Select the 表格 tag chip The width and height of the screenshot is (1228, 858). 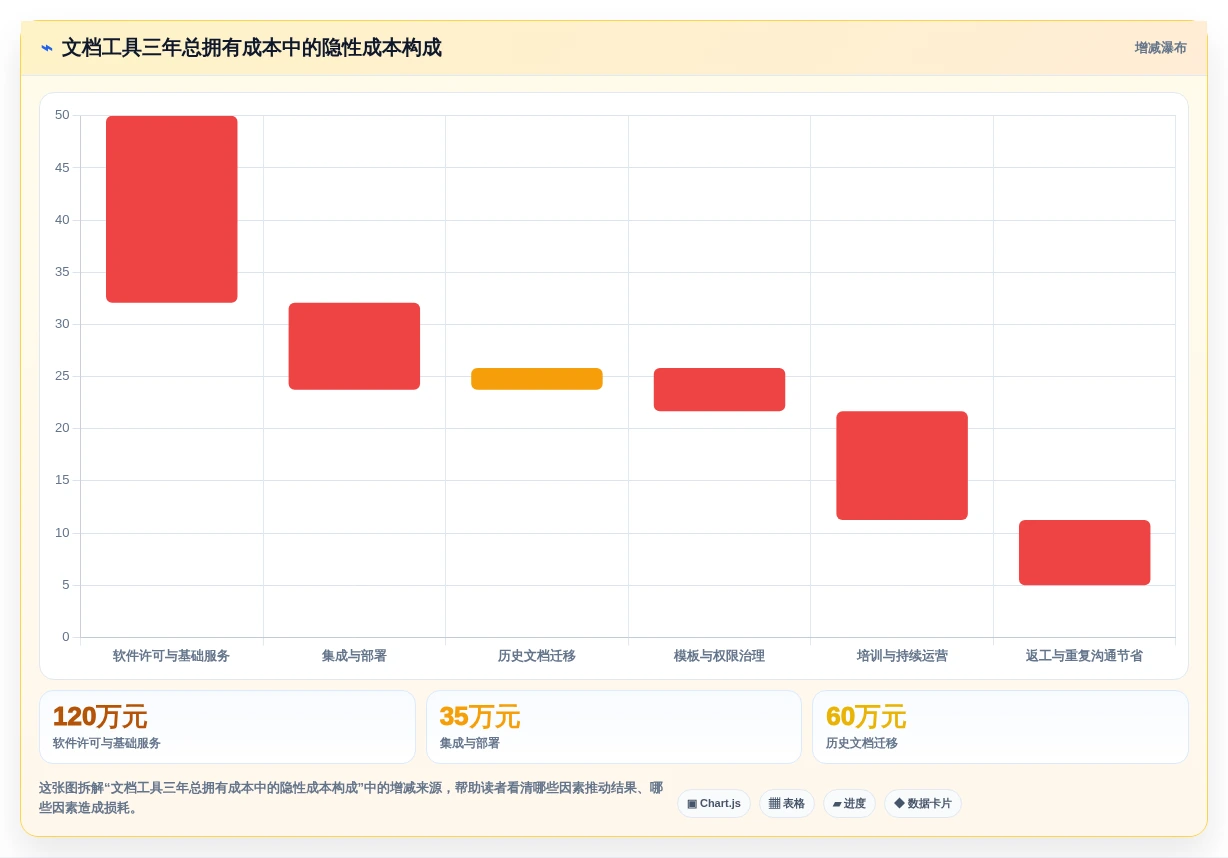[787, 804]
